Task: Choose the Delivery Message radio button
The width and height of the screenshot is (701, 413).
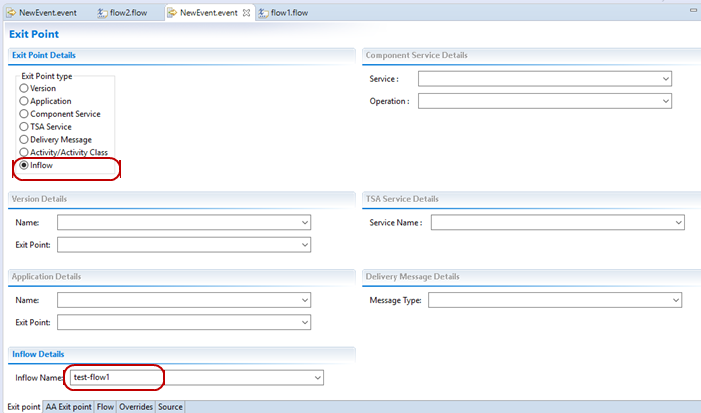Action: 24,140
